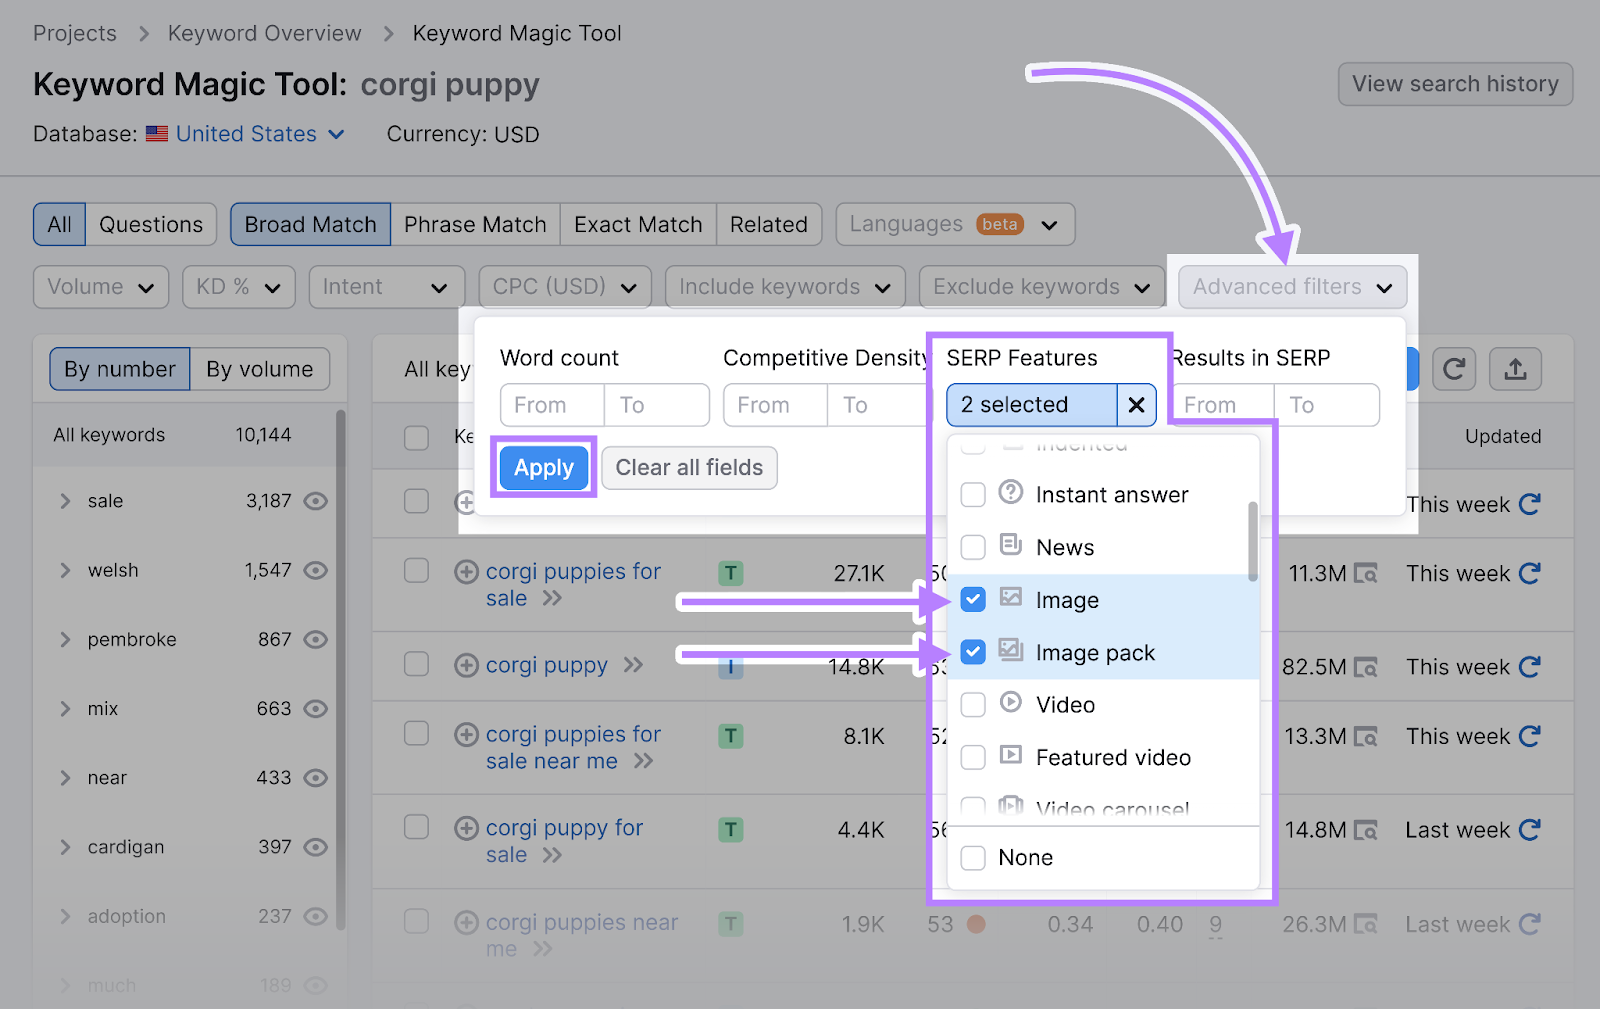Open the CPC (USD) filter dropdown

click(x=565, y=287)
